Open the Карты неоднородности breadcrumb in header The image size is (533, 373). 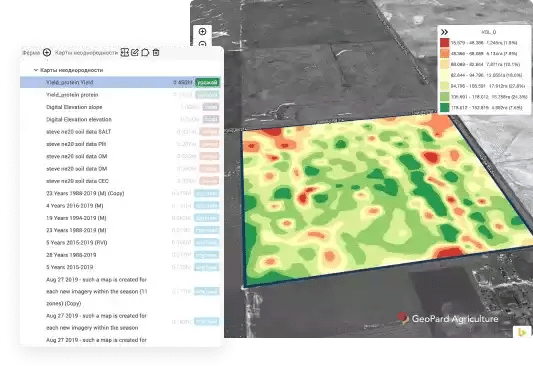pyautogui.click(x=86, y=53)
